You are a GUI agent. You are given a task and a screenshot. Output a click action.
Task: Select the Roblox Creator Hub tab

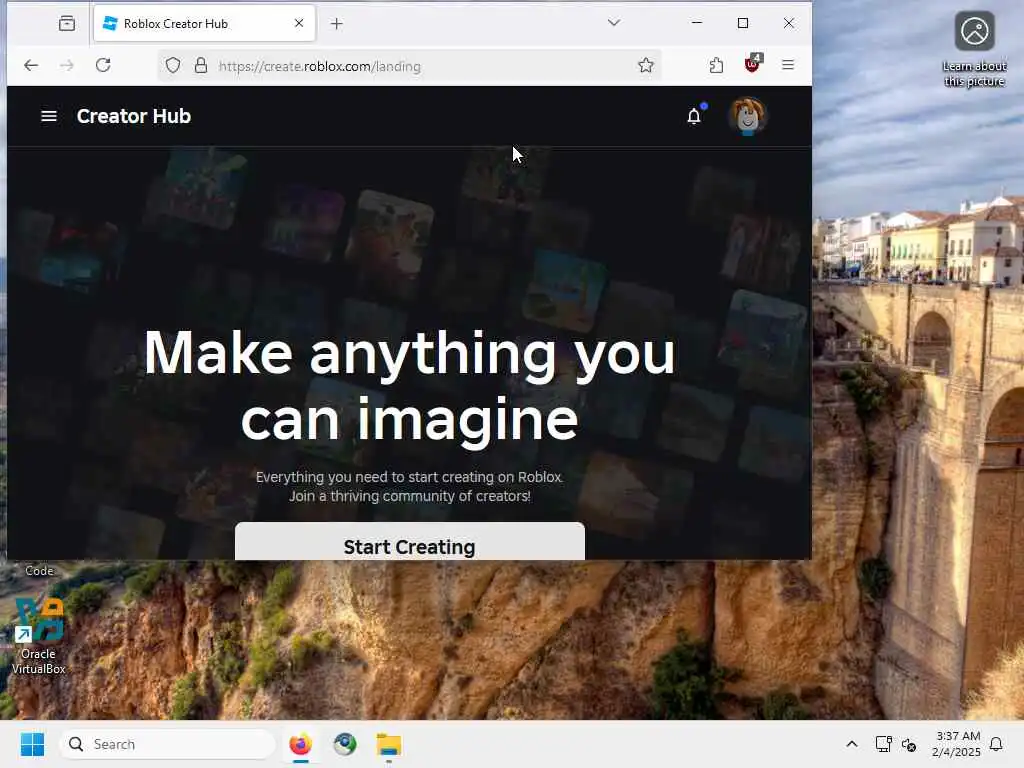[204, 24]
